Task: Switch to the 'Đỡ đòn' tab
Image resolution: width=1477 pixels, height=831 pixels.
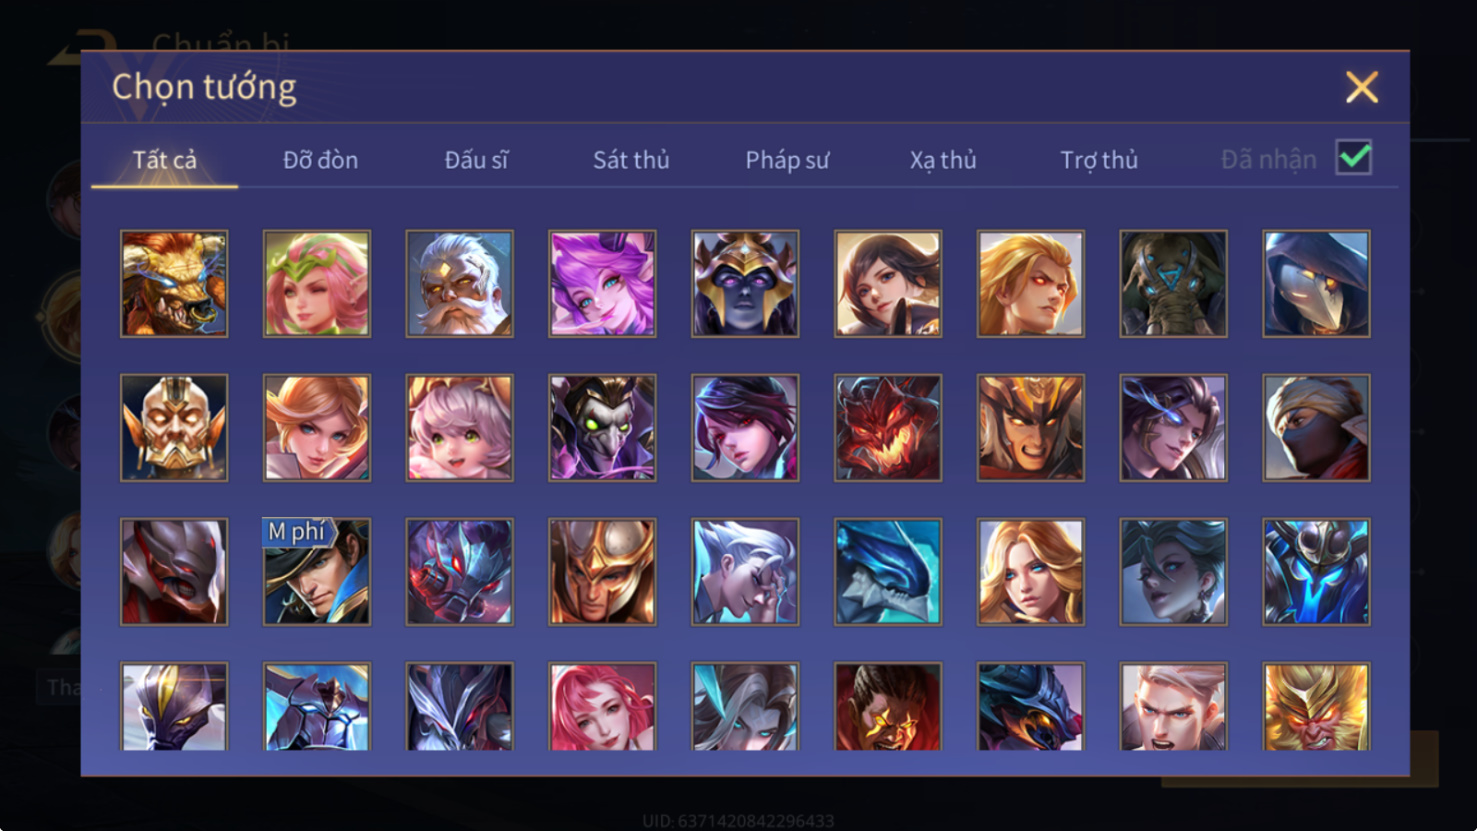Action: (x=320, y=160)
